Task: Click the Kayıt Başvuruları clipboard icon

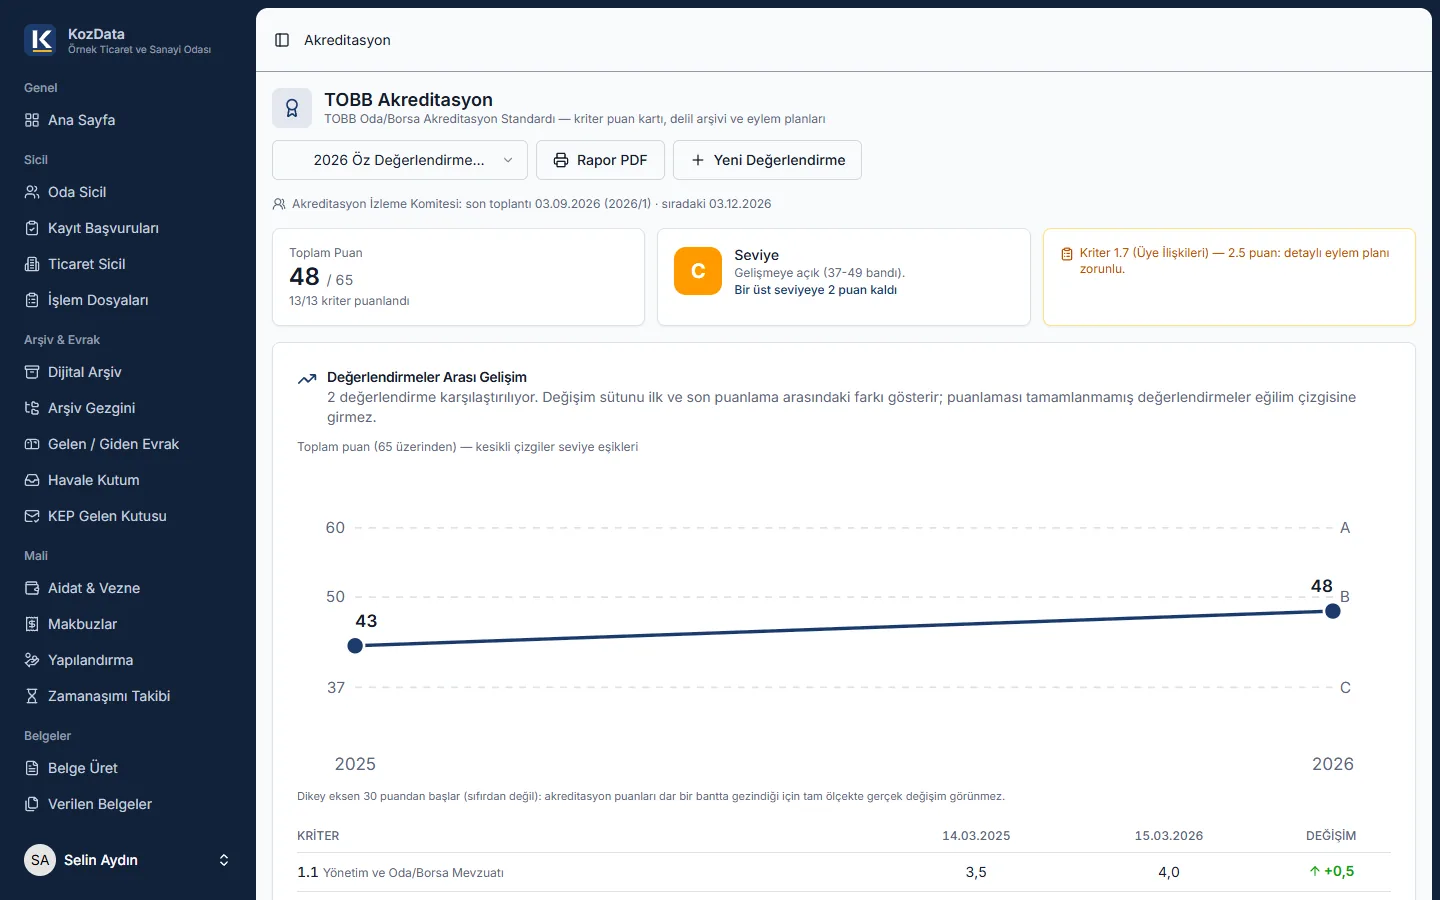Action: click(x=32, y=228)
